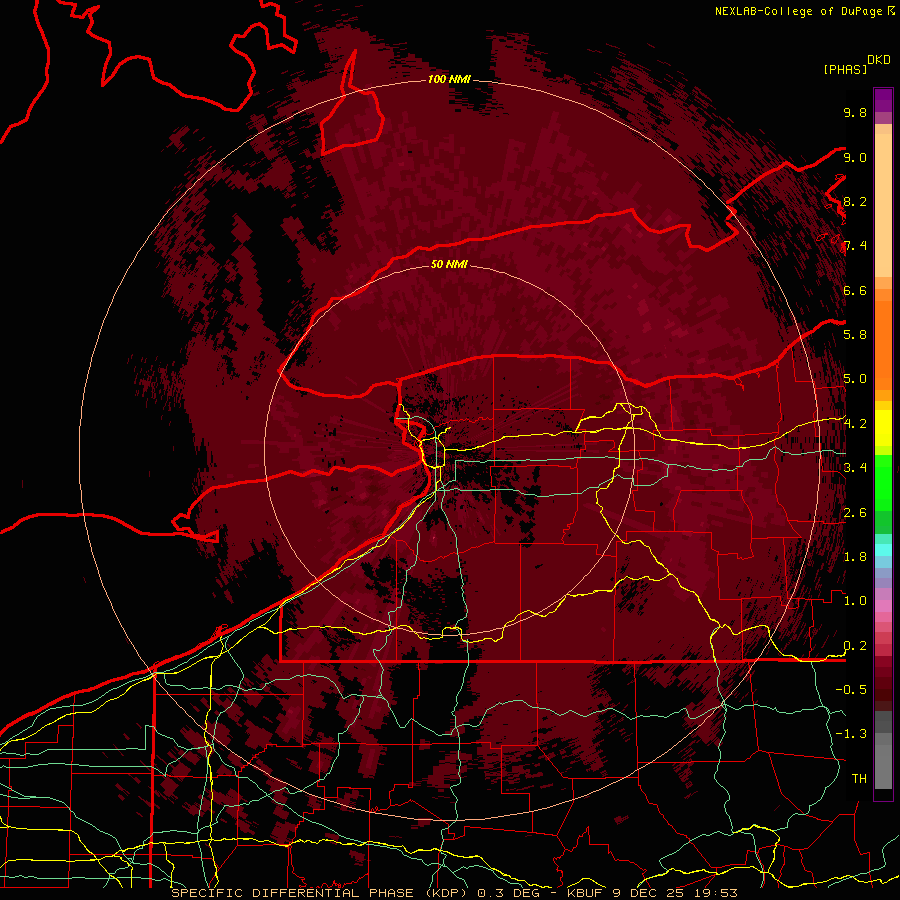Click the DKD label above color scale

coord(879,60)
